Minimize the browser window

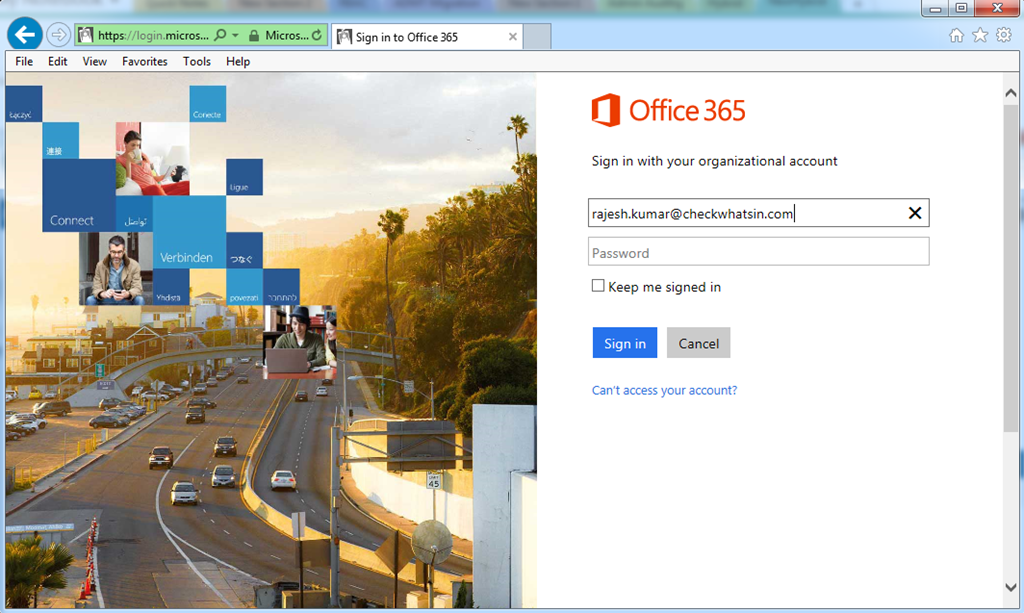936,8
